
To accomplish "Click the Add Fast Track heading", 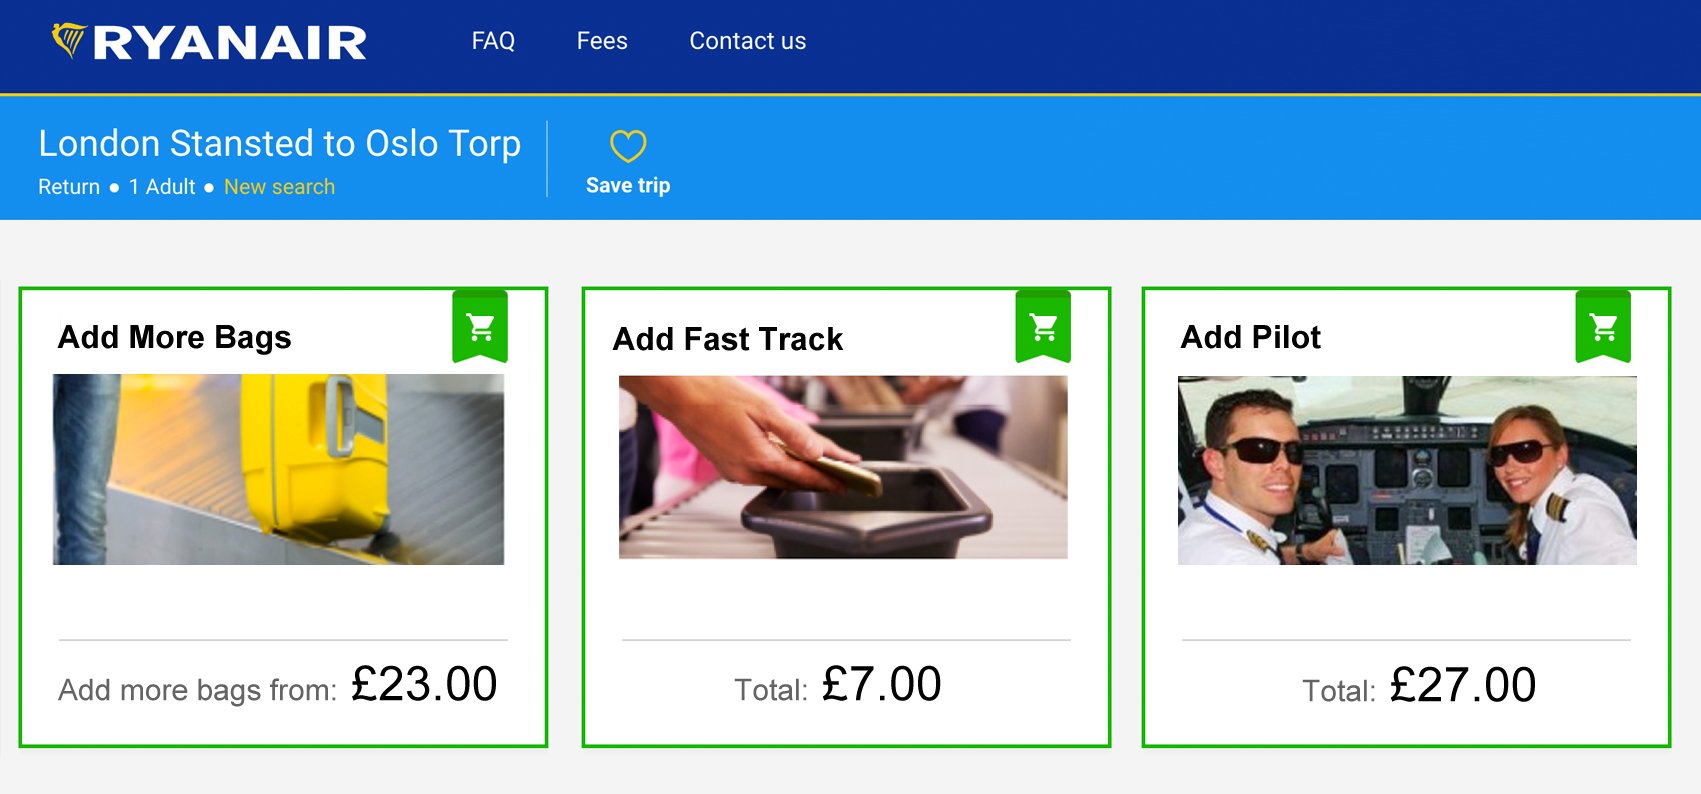I will point(728,340).
